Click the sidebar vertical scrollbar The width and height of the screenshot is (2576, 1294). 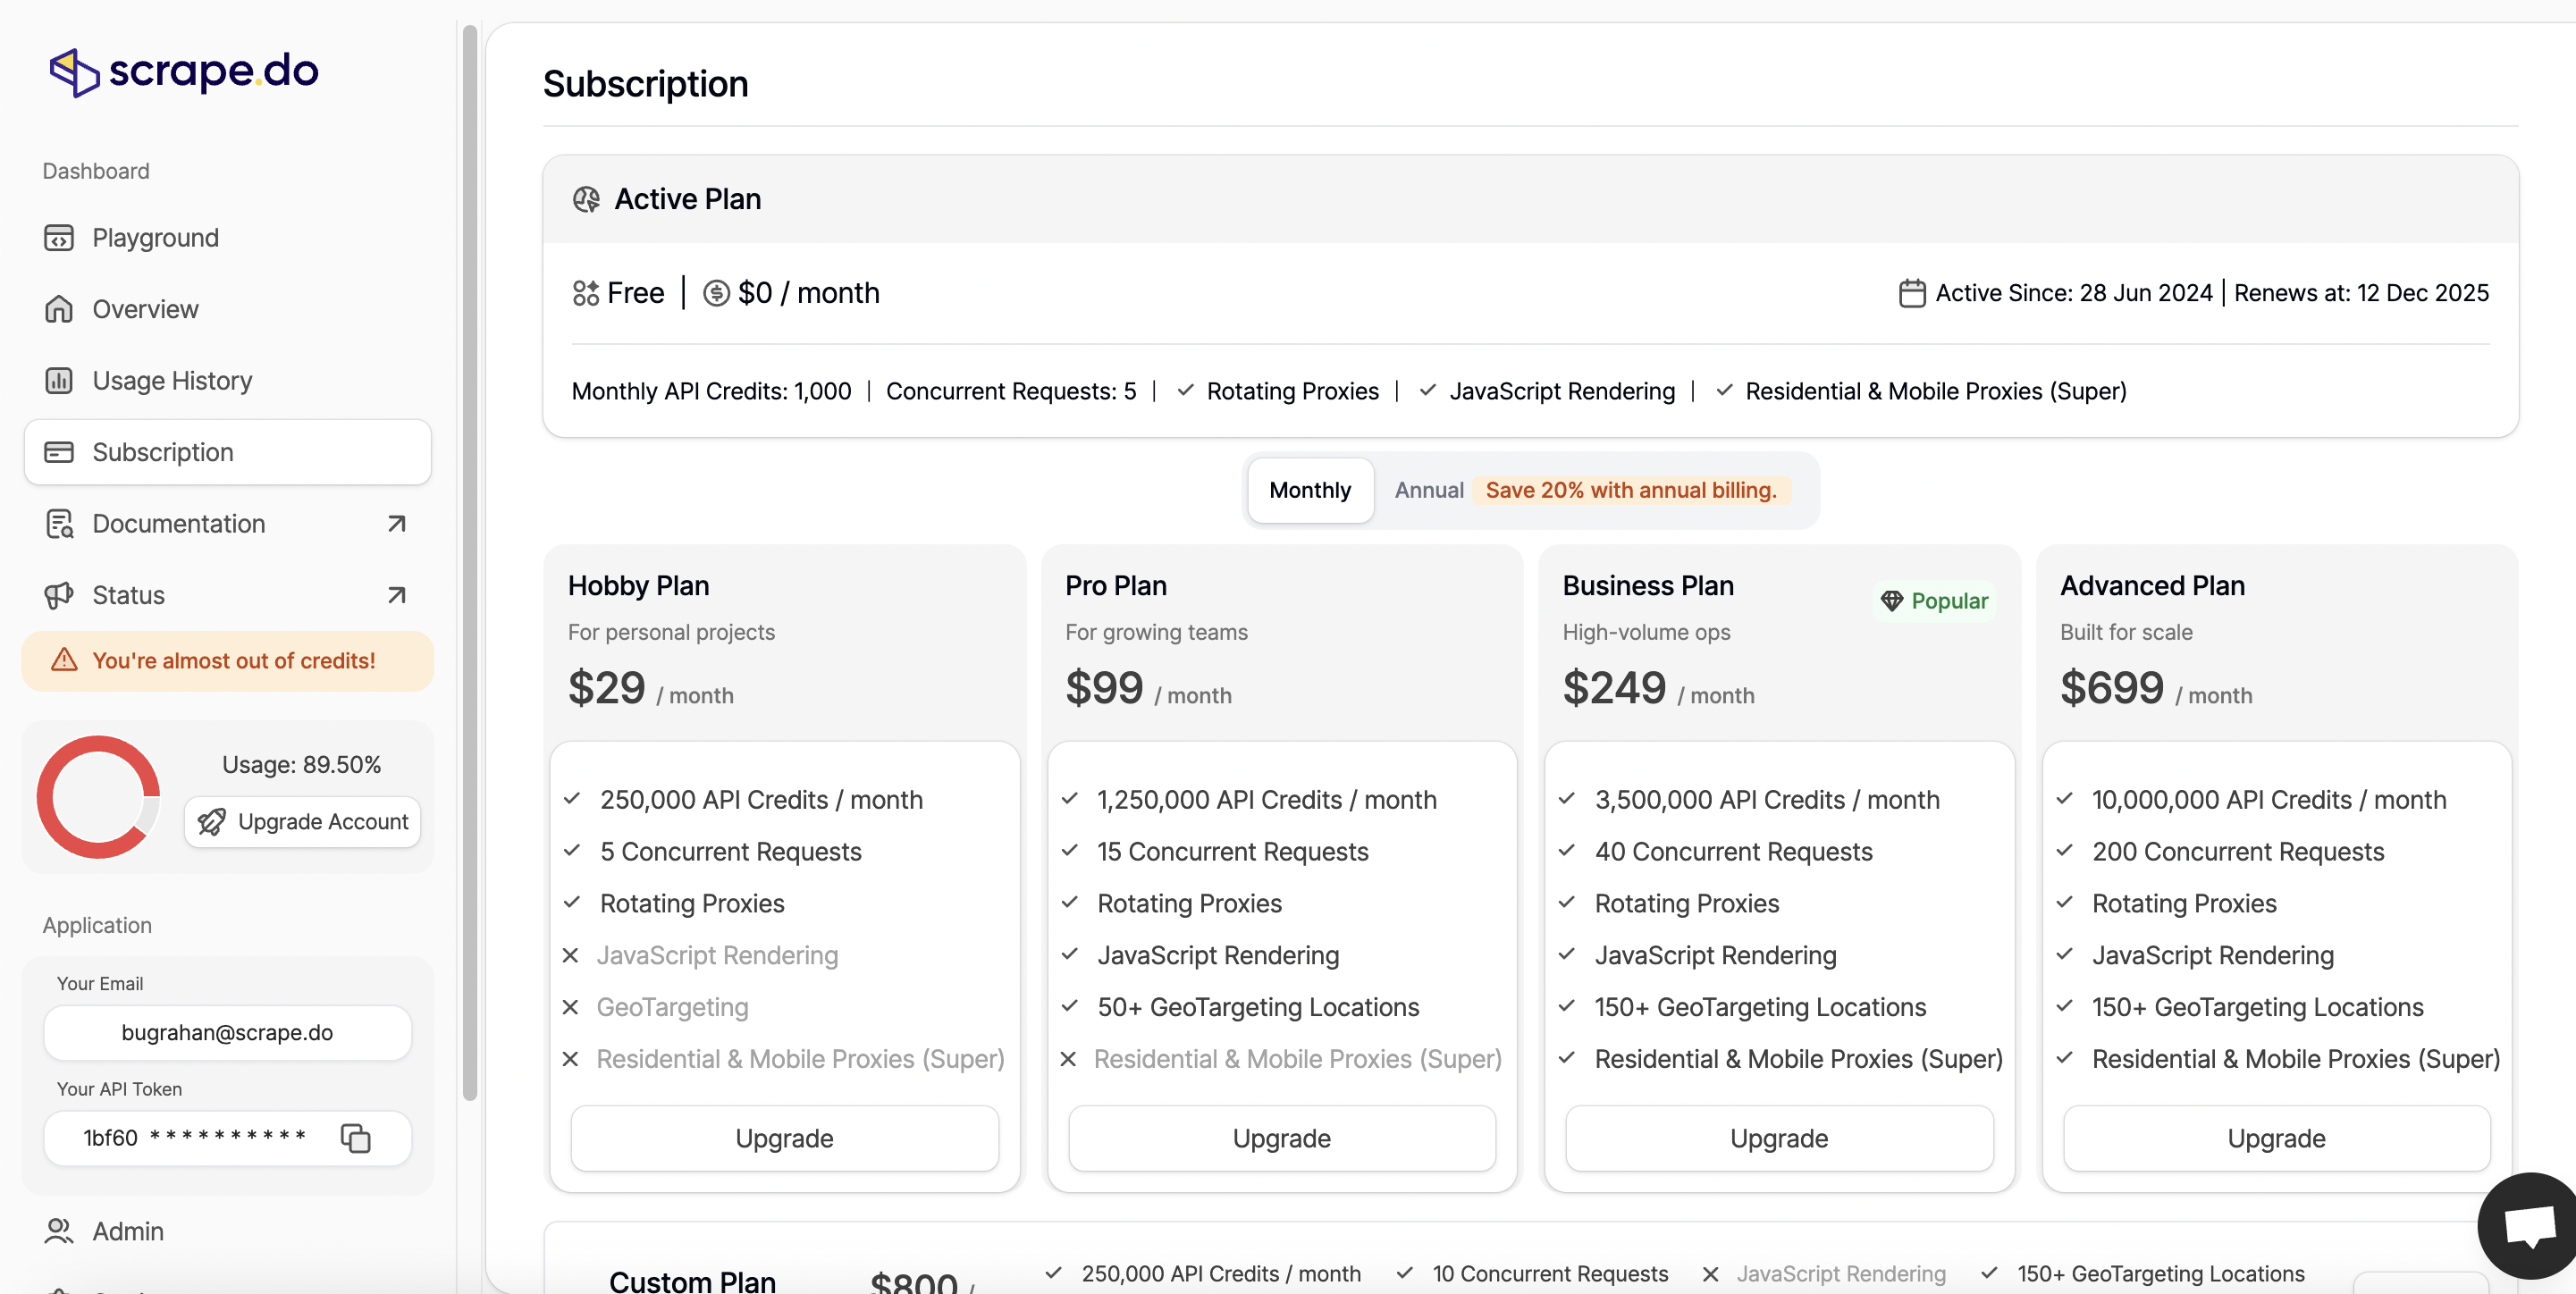pos(469,560)
